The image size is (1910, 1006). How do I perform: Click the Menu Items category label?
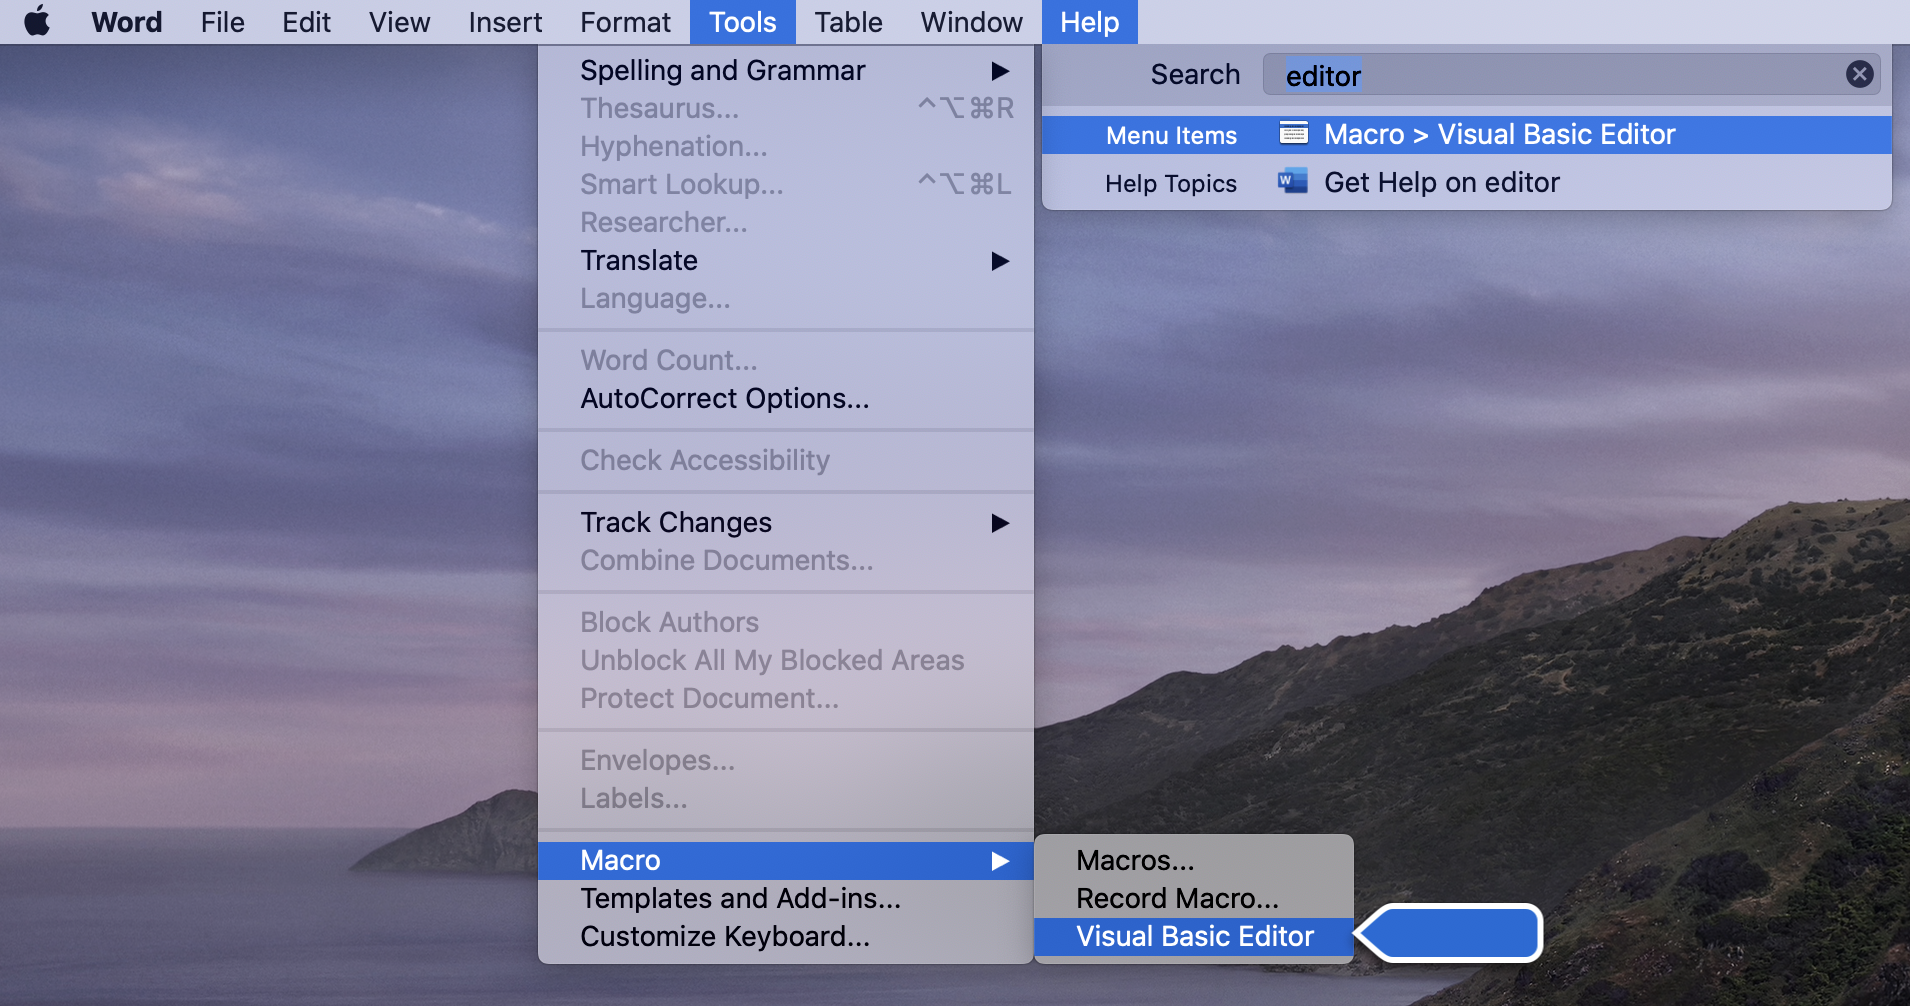click(x=1171, y=135)
